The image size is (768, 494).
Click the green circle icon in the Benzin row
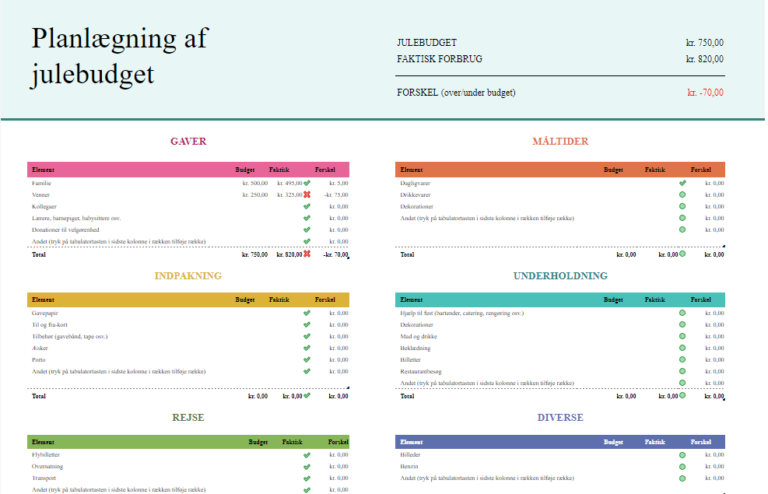tap(683, 467)
